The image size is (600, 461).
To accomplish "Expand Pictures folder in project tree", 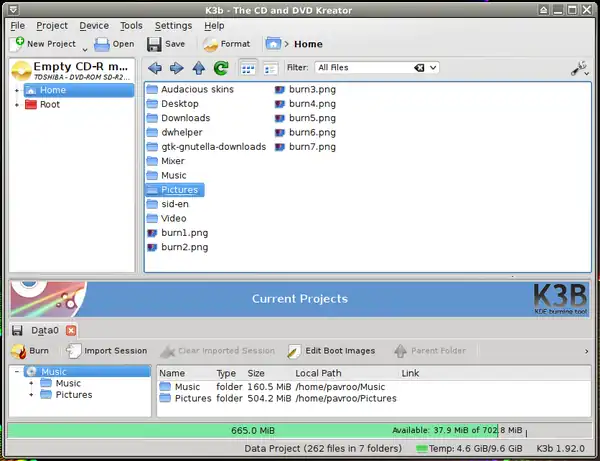I will click(x=31, y=395).
